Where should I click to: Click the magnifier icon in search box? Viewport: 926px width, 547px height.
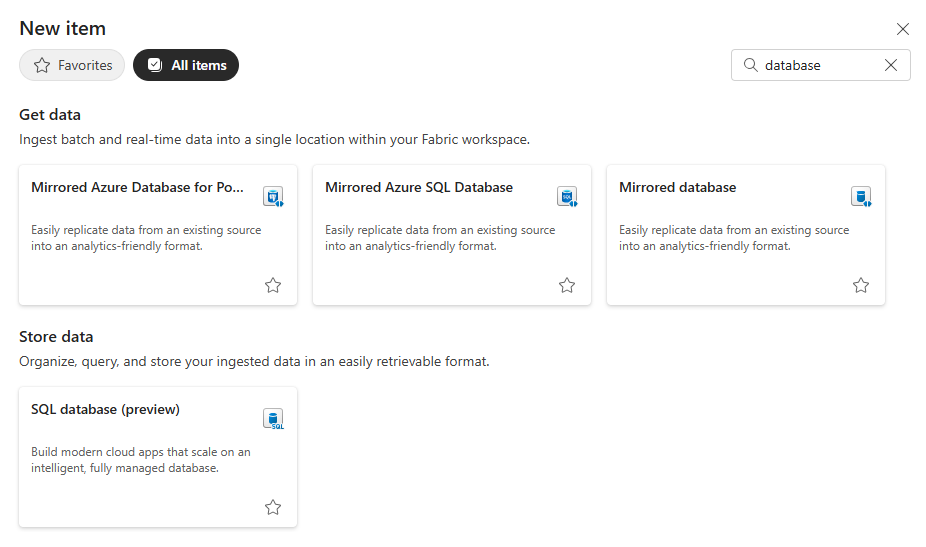(x=751, y=65)
